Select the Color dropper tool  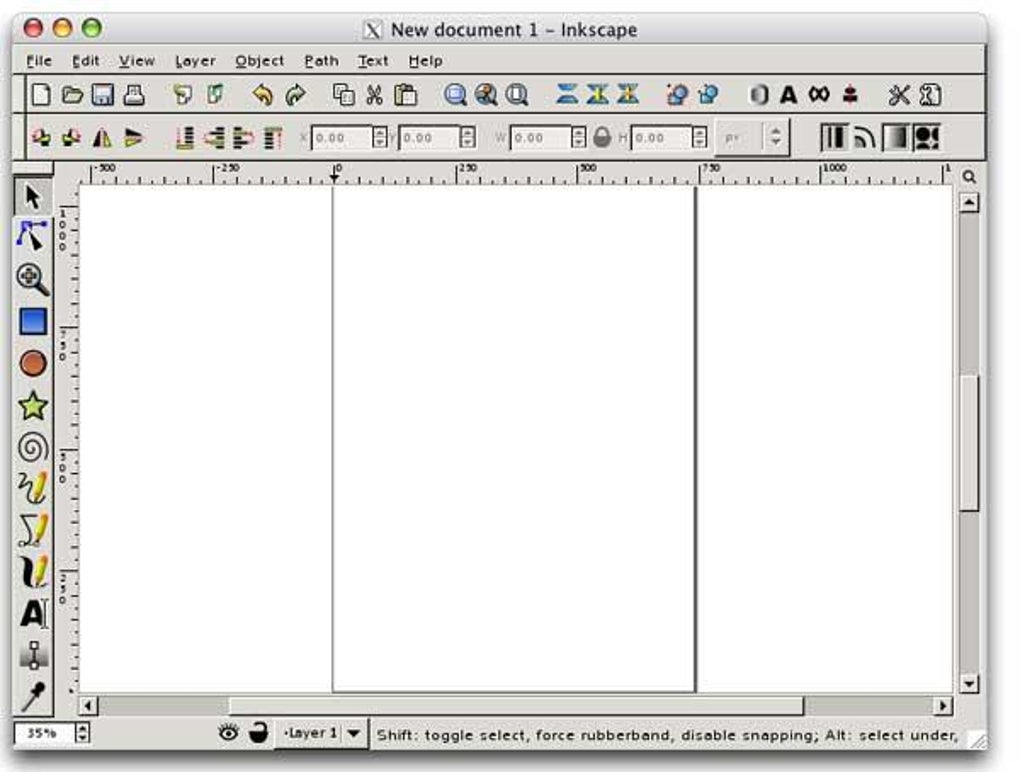click(x=33, y=696)
